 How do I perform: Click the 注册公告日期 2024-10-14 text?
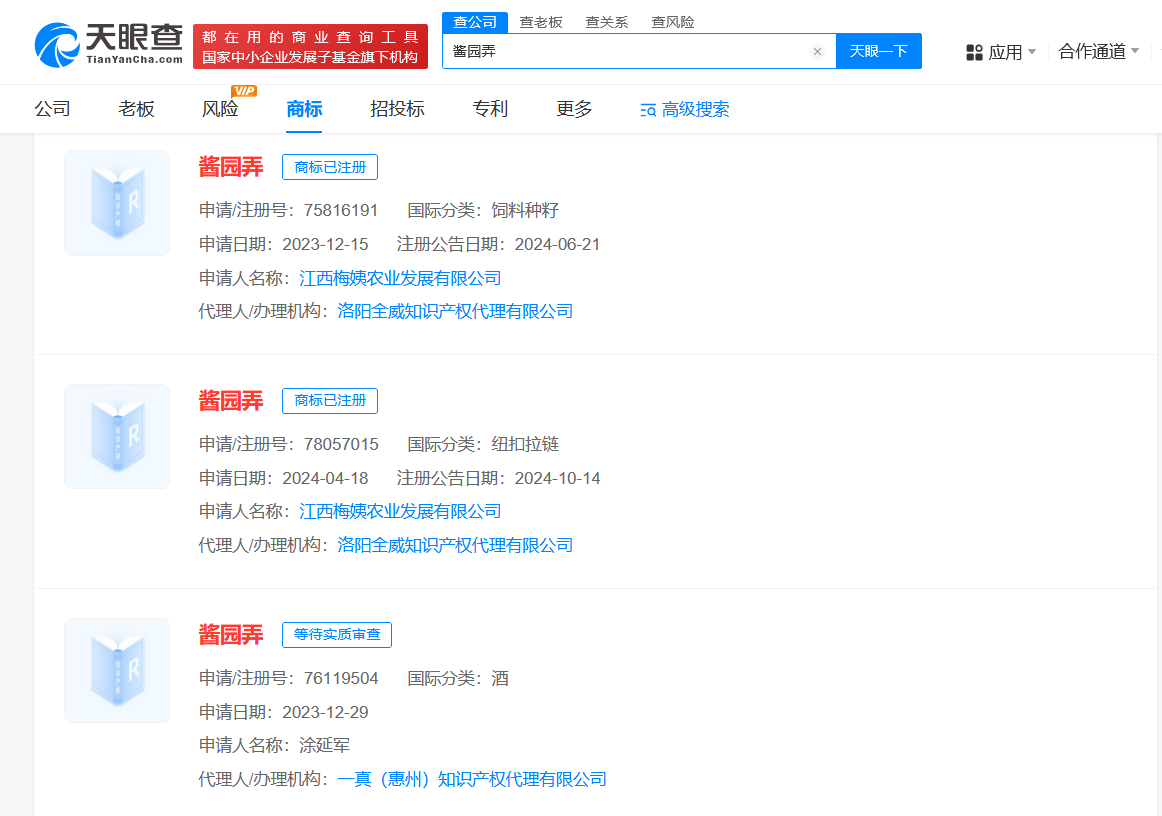[498, 478]
